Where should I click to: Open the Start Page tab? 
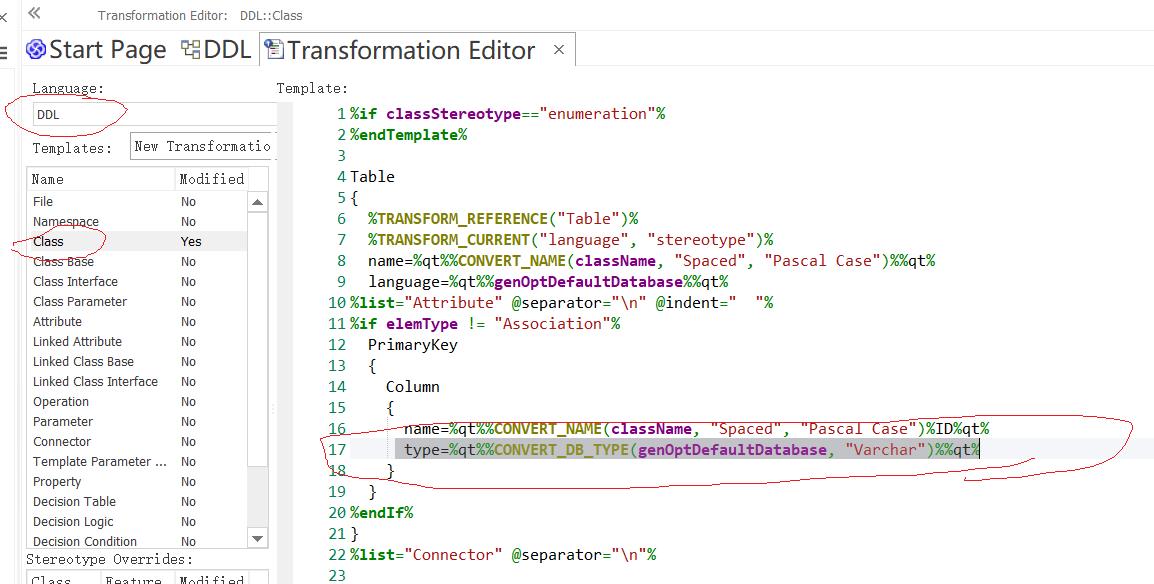(96, 50)
